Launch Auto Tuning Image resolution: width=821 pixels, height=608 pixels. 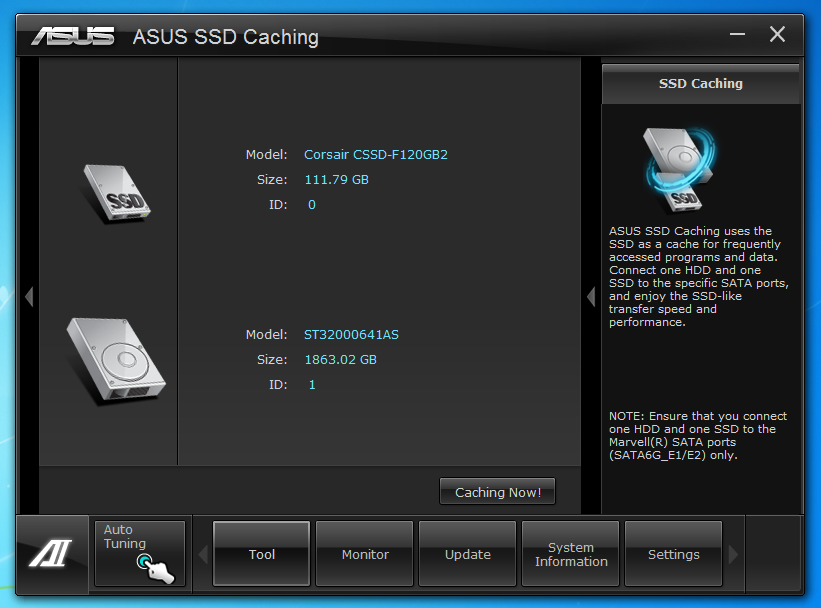click(x=140, y=553)
